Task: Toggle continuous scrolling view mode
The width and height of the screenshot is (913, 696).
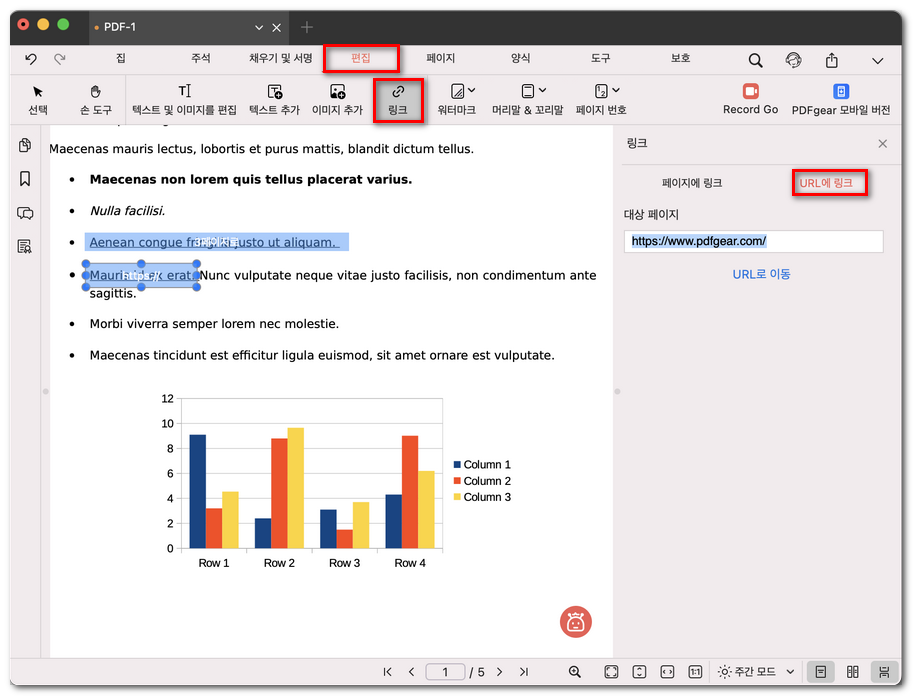Action: click(883, 672)
